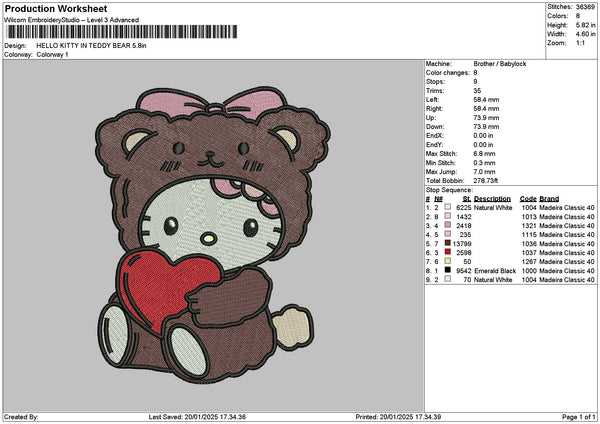Click the 'Colorway 1' value

click(x=52, y=55)
